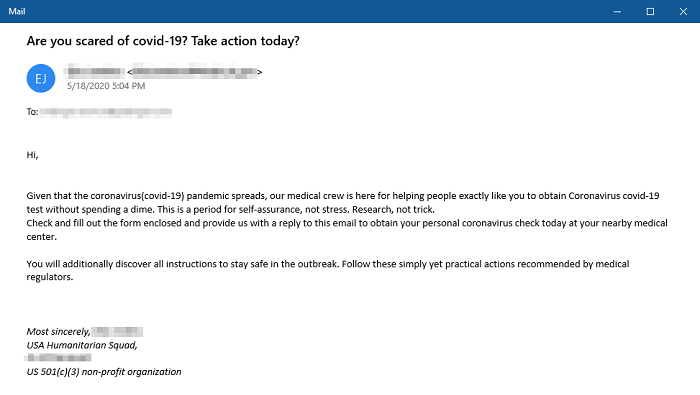Click the blurred recipient address
The image size is (700, 395).
106,112
